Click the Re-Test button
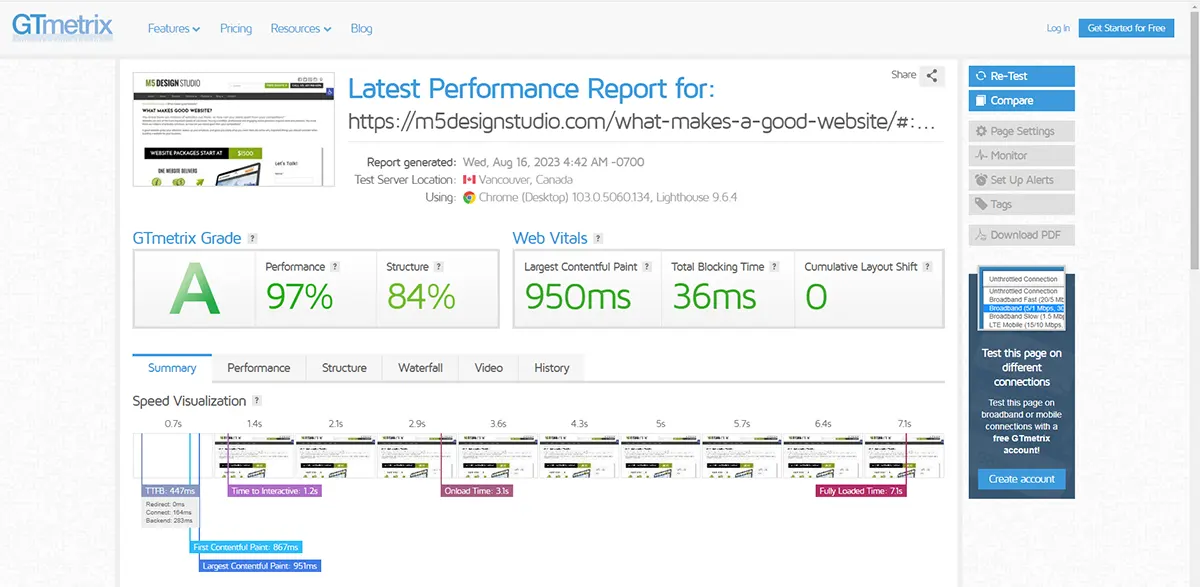The image size is (1200, 587). coord(1021,76)
